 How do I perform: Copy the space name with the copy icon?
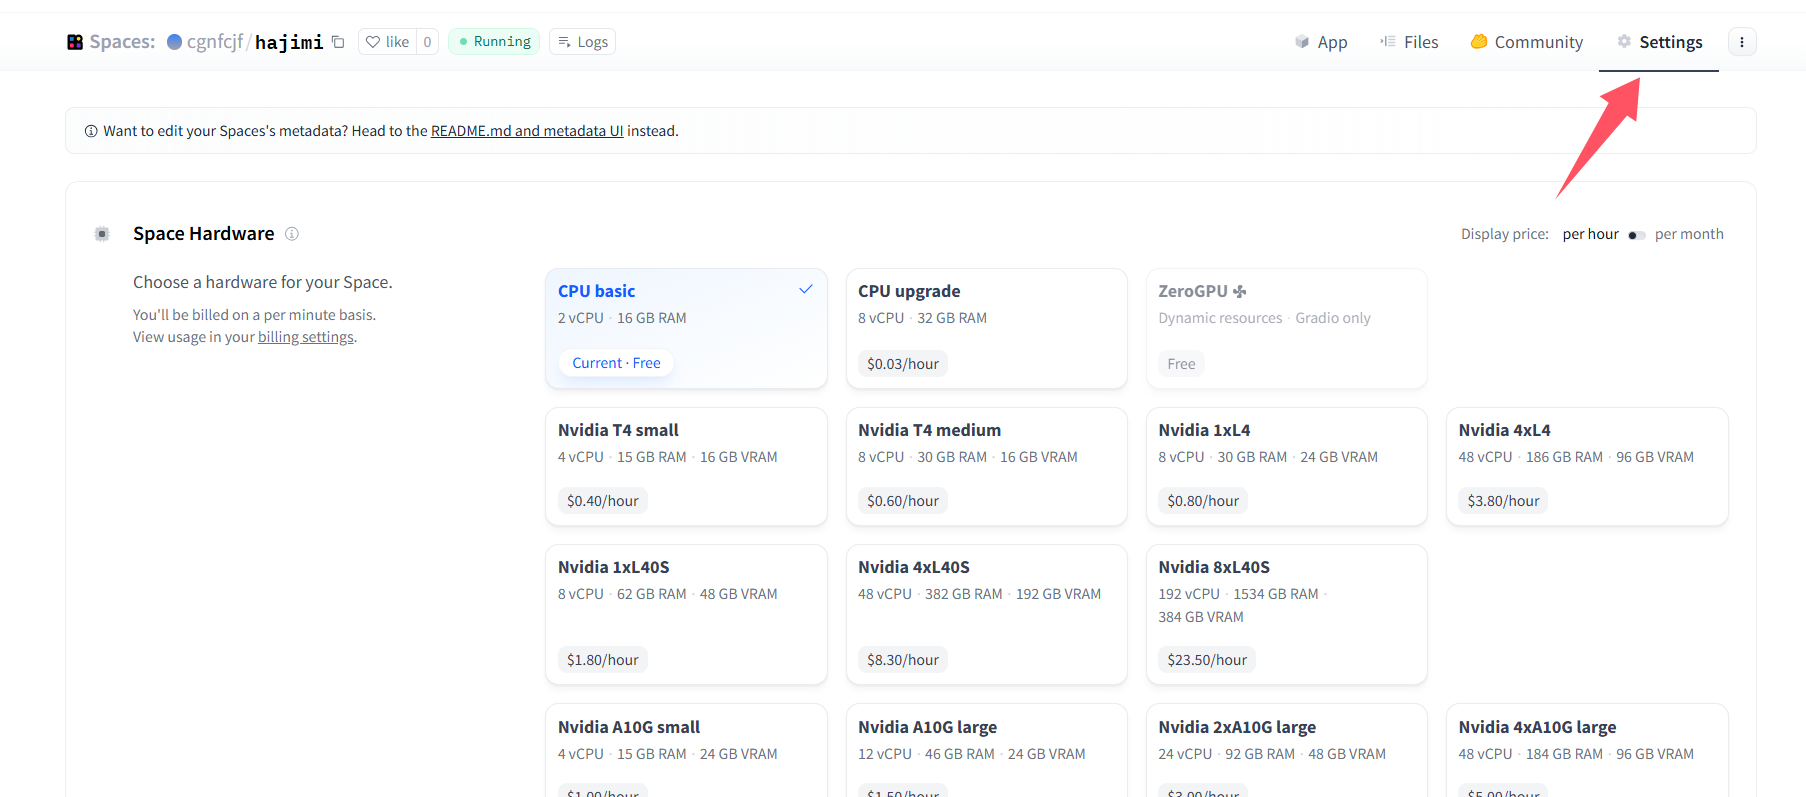click(338, 42)
